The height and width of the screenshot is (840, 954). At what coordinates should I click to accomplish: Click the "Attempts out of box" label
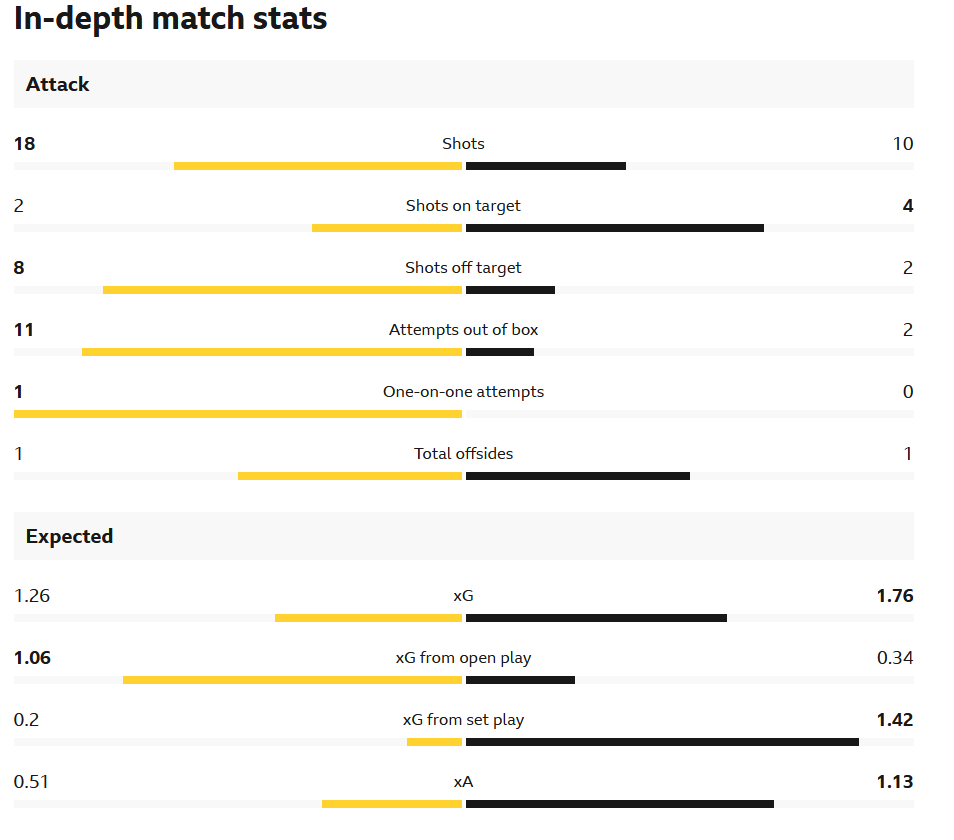click(463, 330)
